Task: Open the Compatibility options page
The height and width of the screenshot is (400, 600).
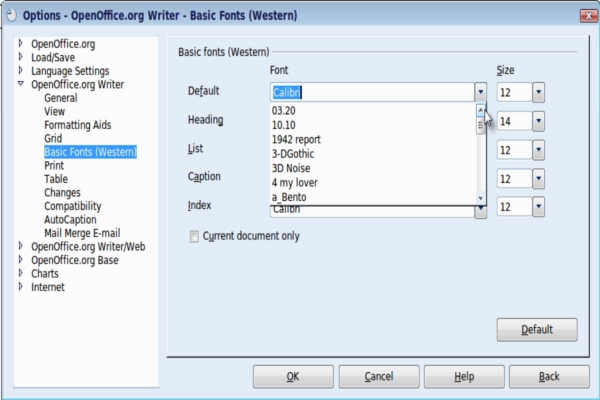Action: [73, 206]
